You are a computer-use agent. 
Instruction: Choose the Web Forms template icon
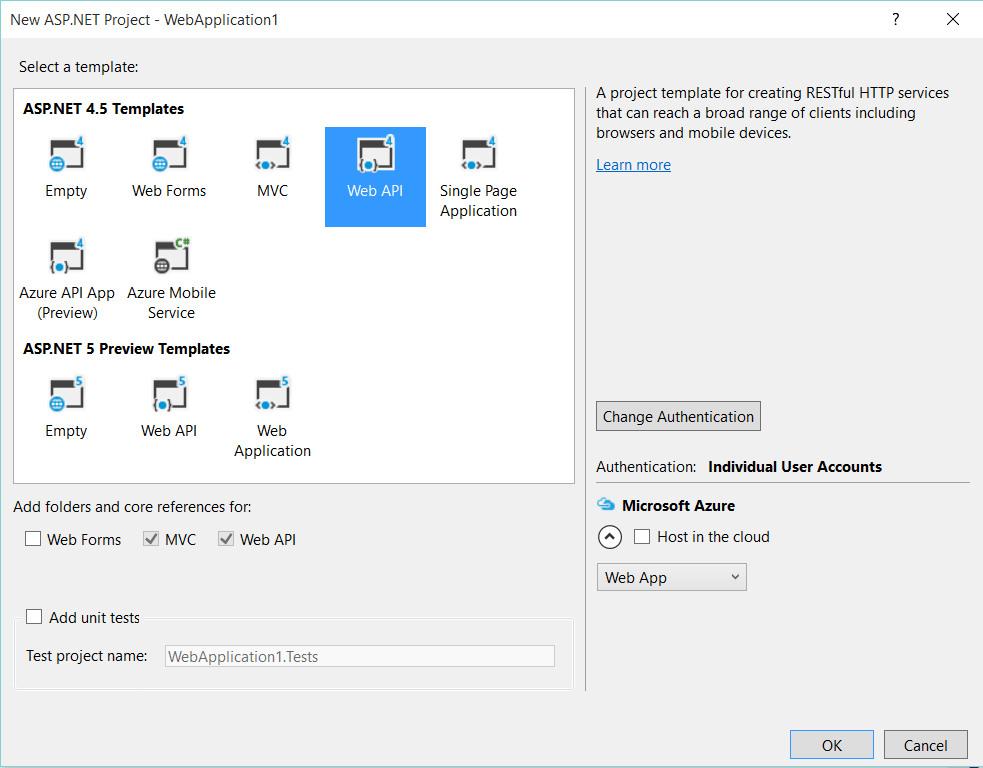[169, 154]
